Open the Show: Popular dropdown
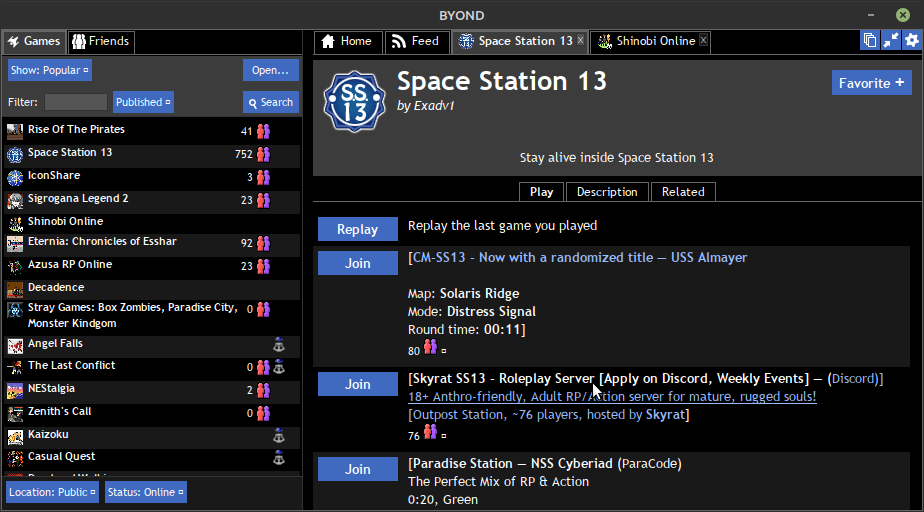This screenshot has height=512, width=924. (x=50, y=70)
